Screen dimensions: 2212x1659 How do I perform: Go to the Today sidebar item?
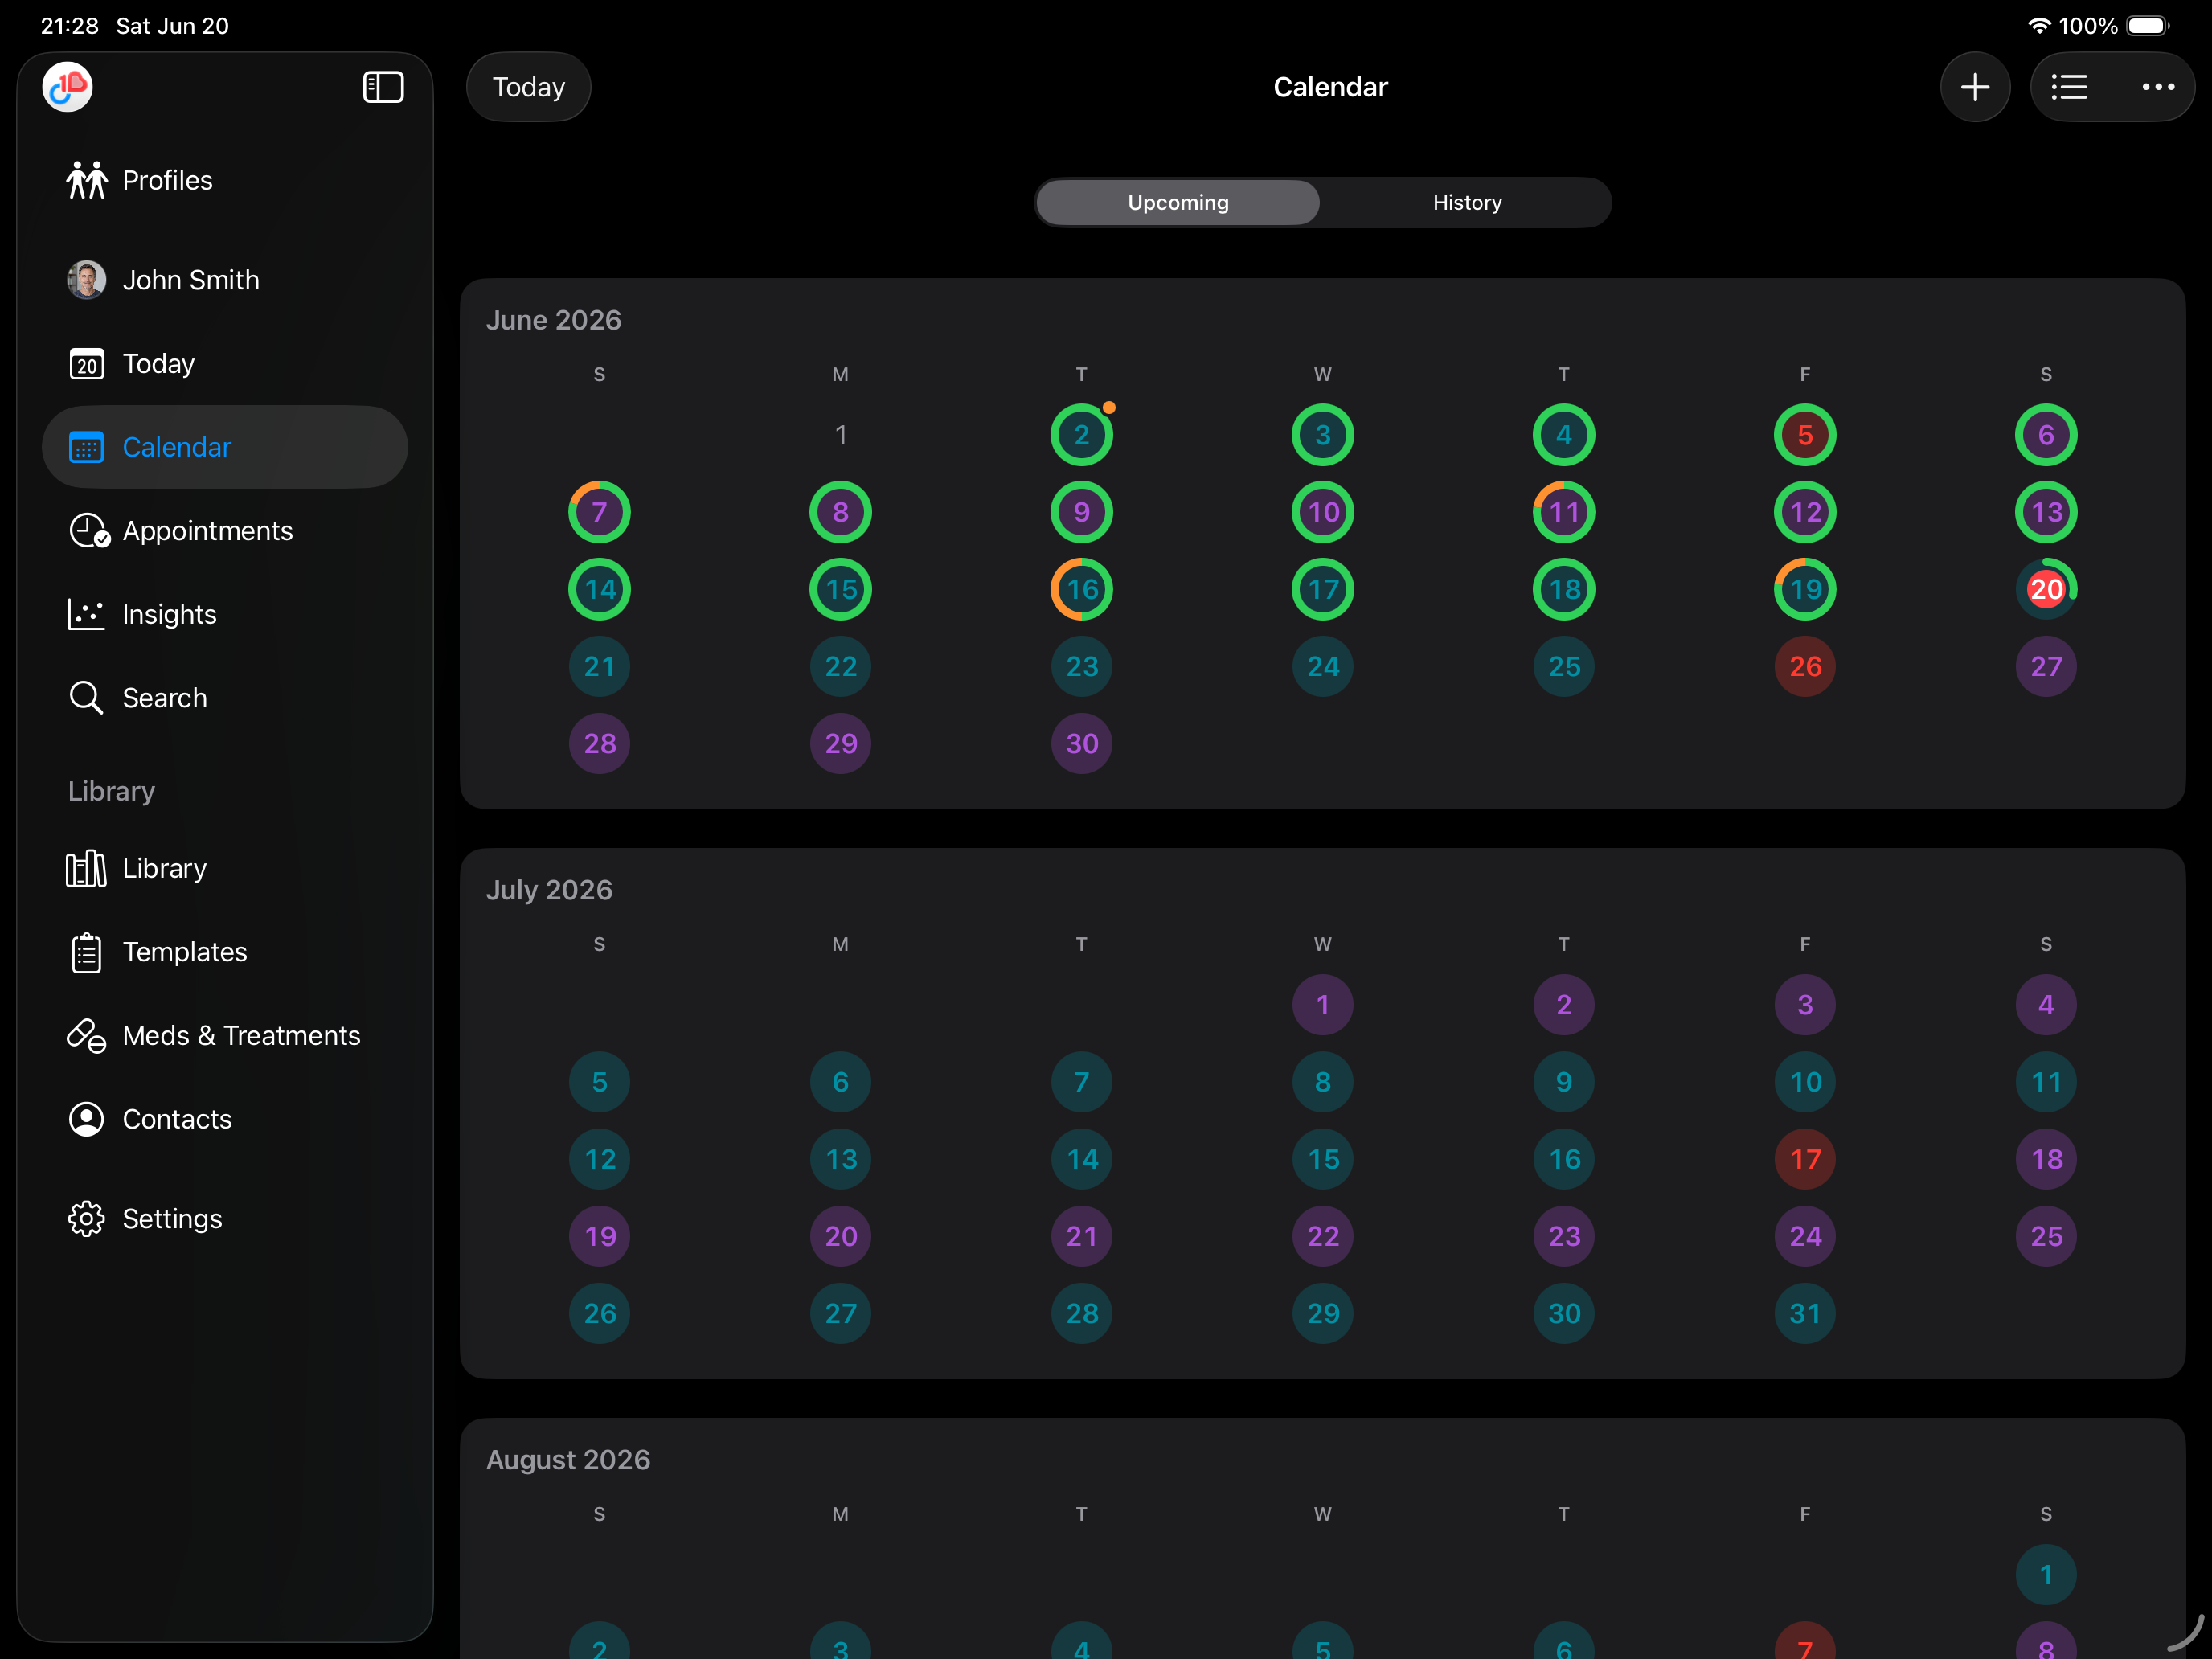pyautogui.click(x=224, y=363)
